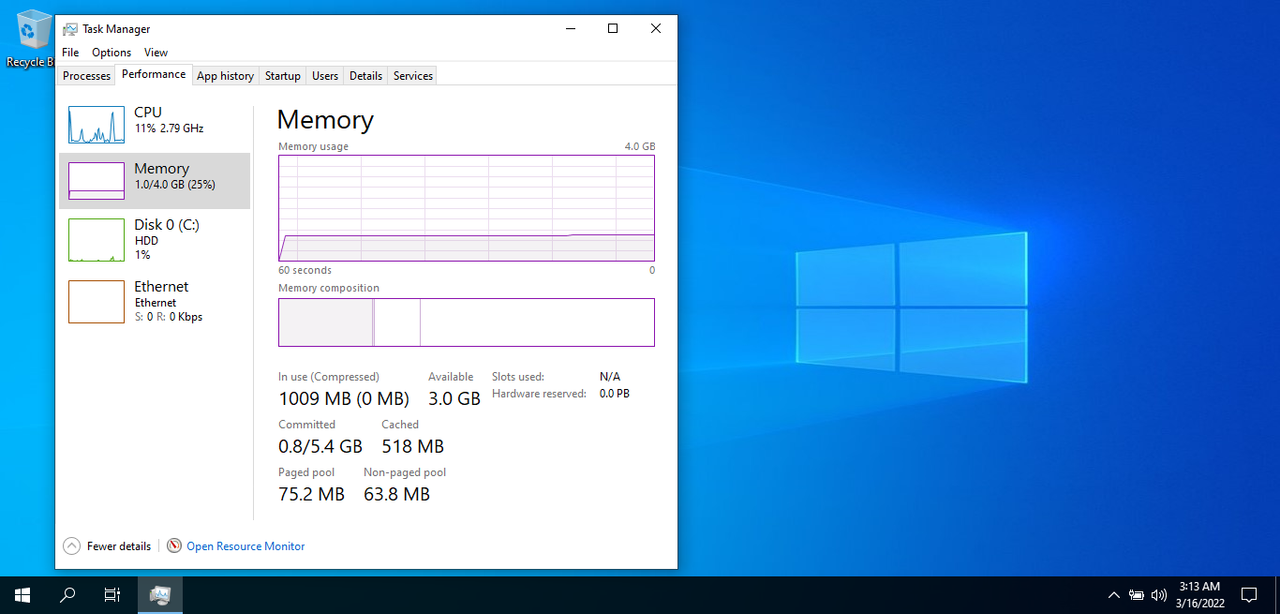This screenshot has height=614, width=1280.
Task: Open the Action Center notification icon
Action: tap(1249, 595)
